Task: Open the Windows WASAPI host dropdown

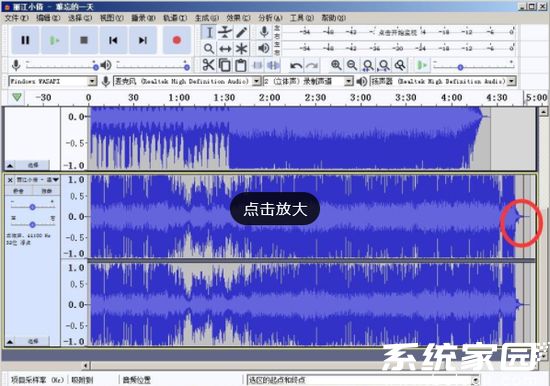Action: pos(52,81)
